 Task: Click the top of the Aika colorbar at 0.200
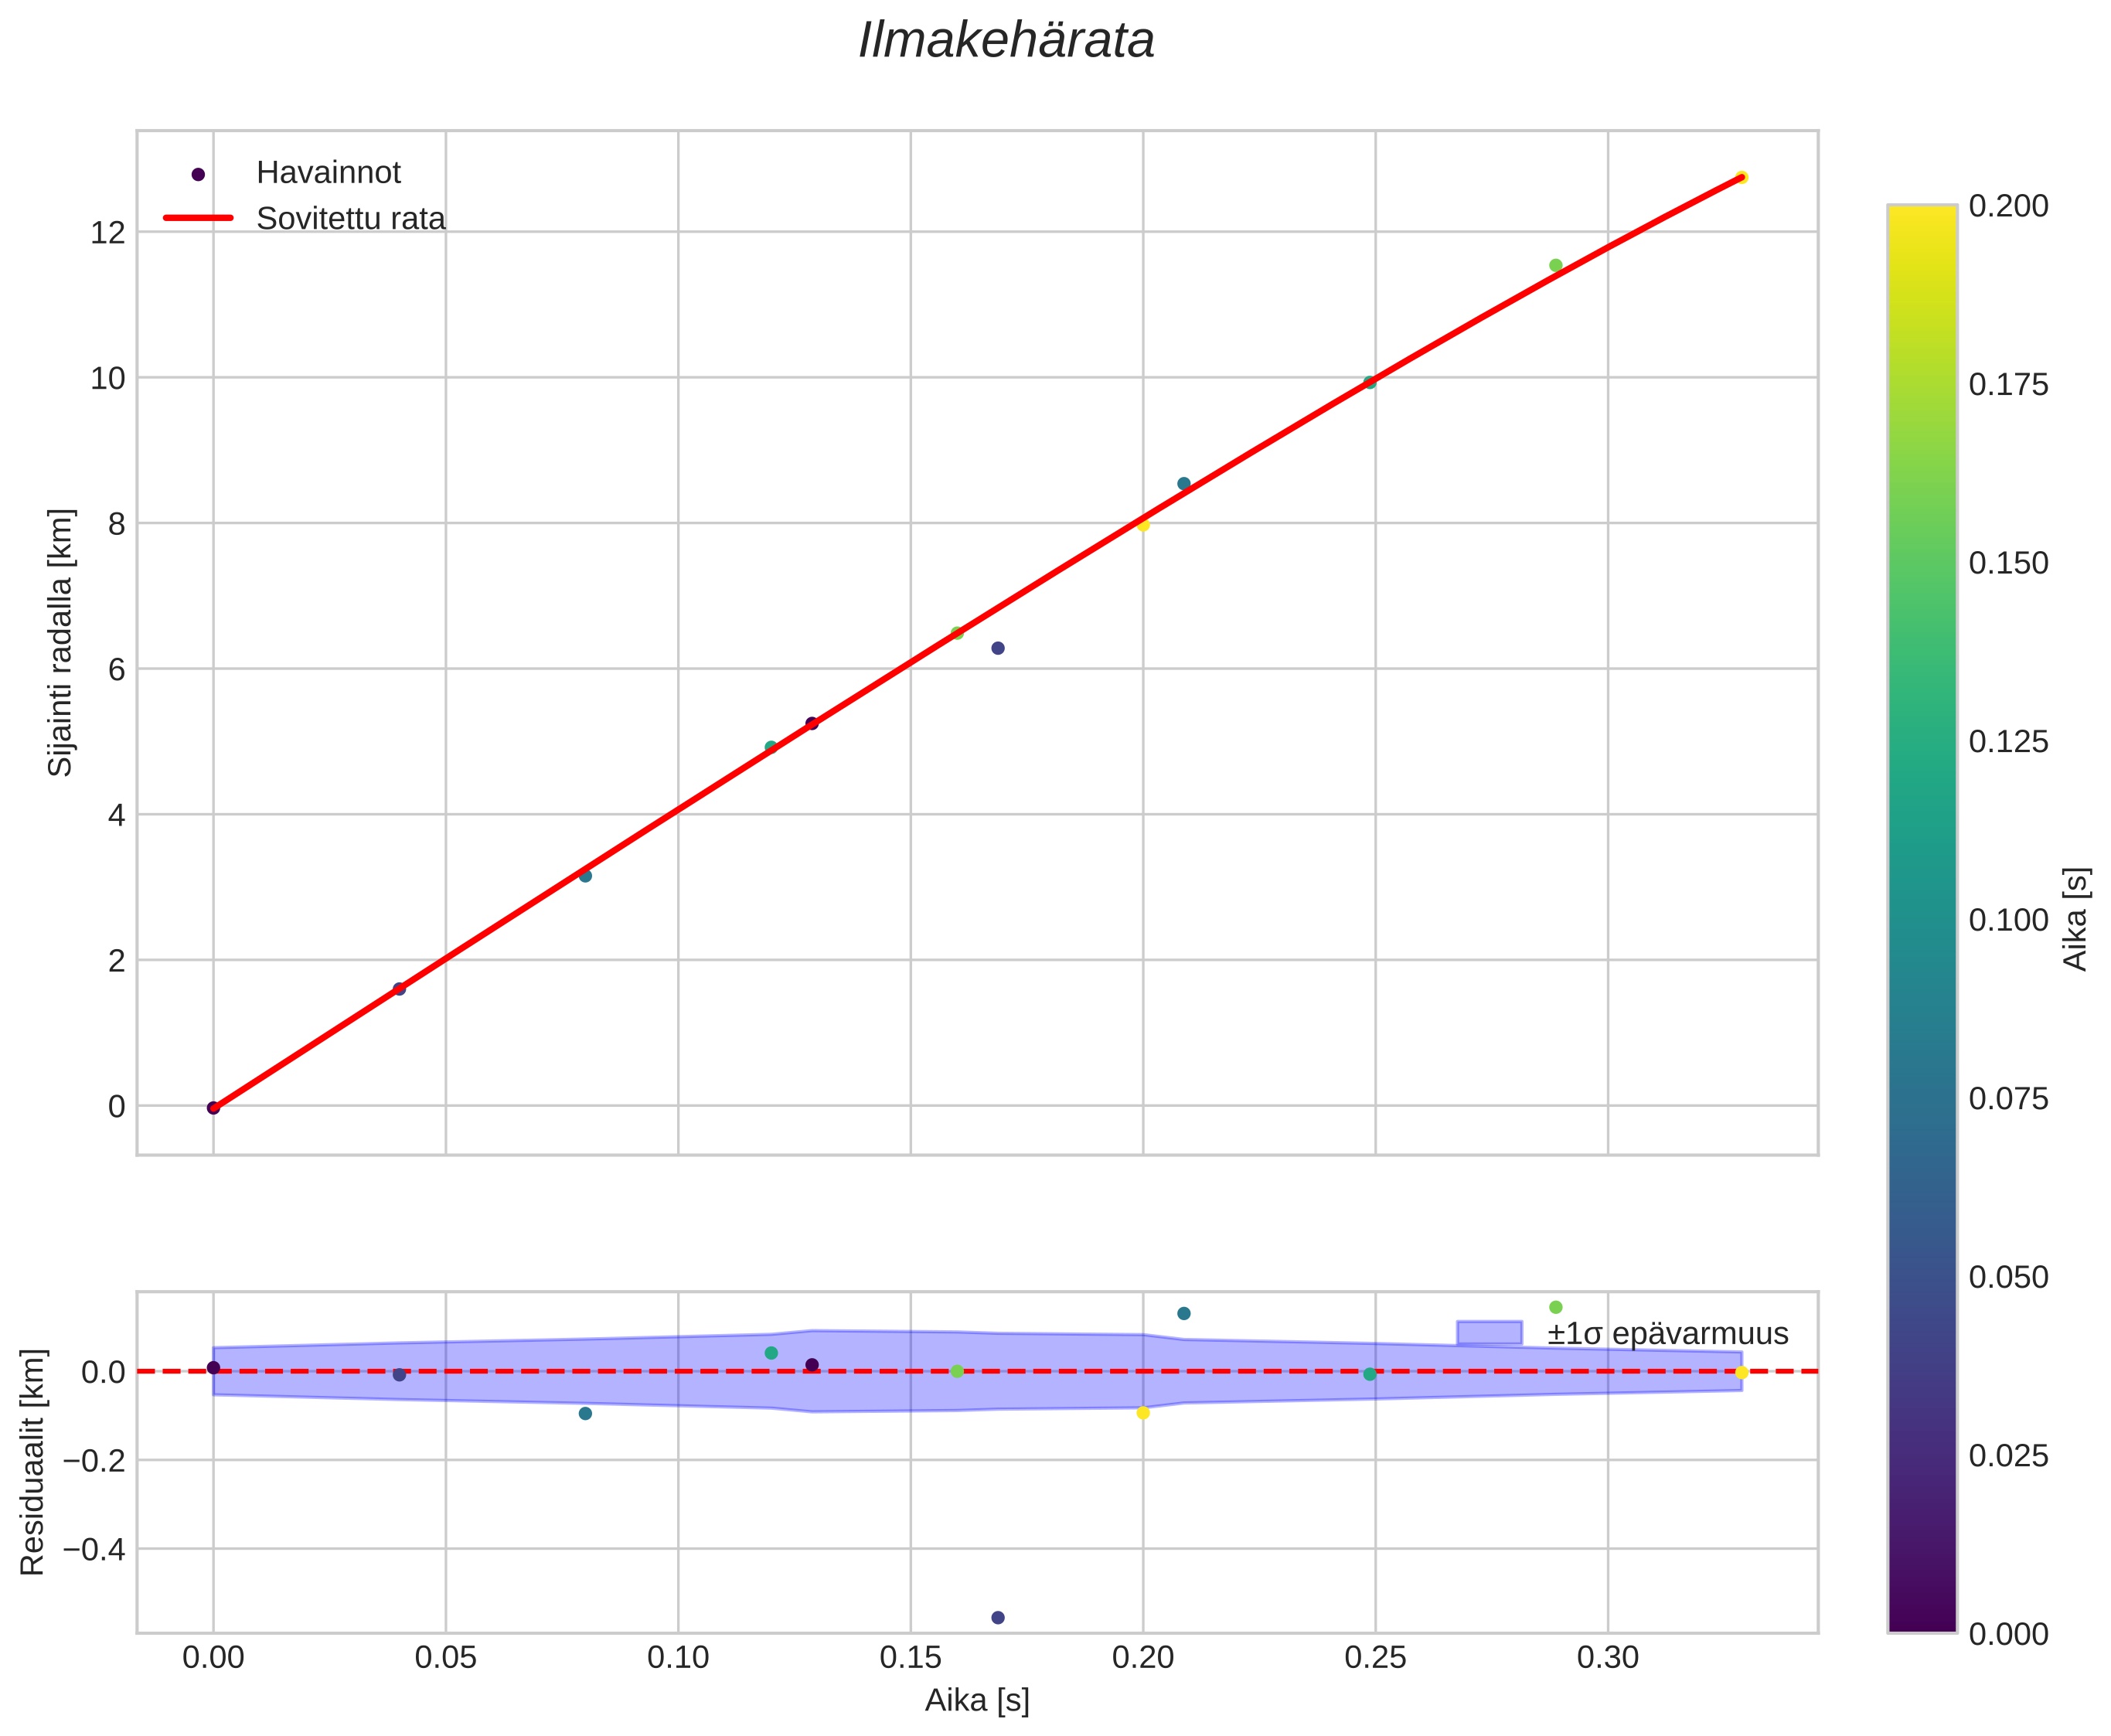point(1921,209)
